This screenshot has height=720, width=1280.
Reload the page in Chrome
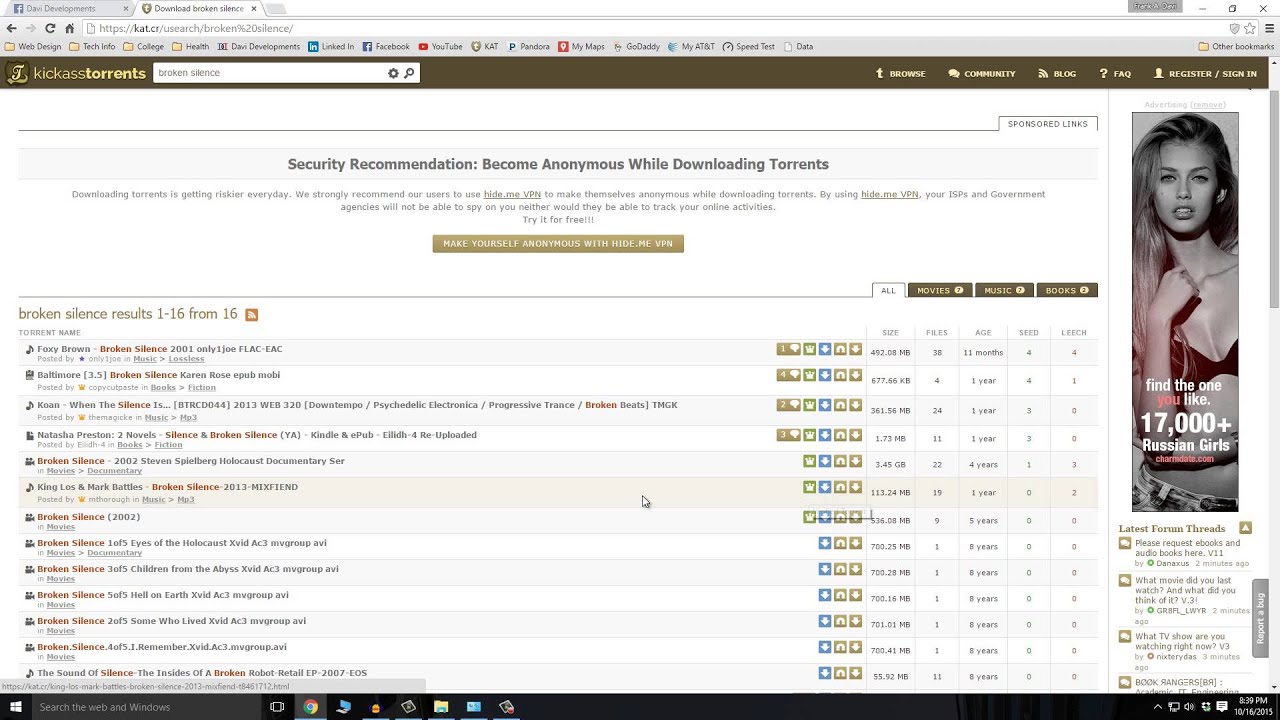[x=50, y=28]
